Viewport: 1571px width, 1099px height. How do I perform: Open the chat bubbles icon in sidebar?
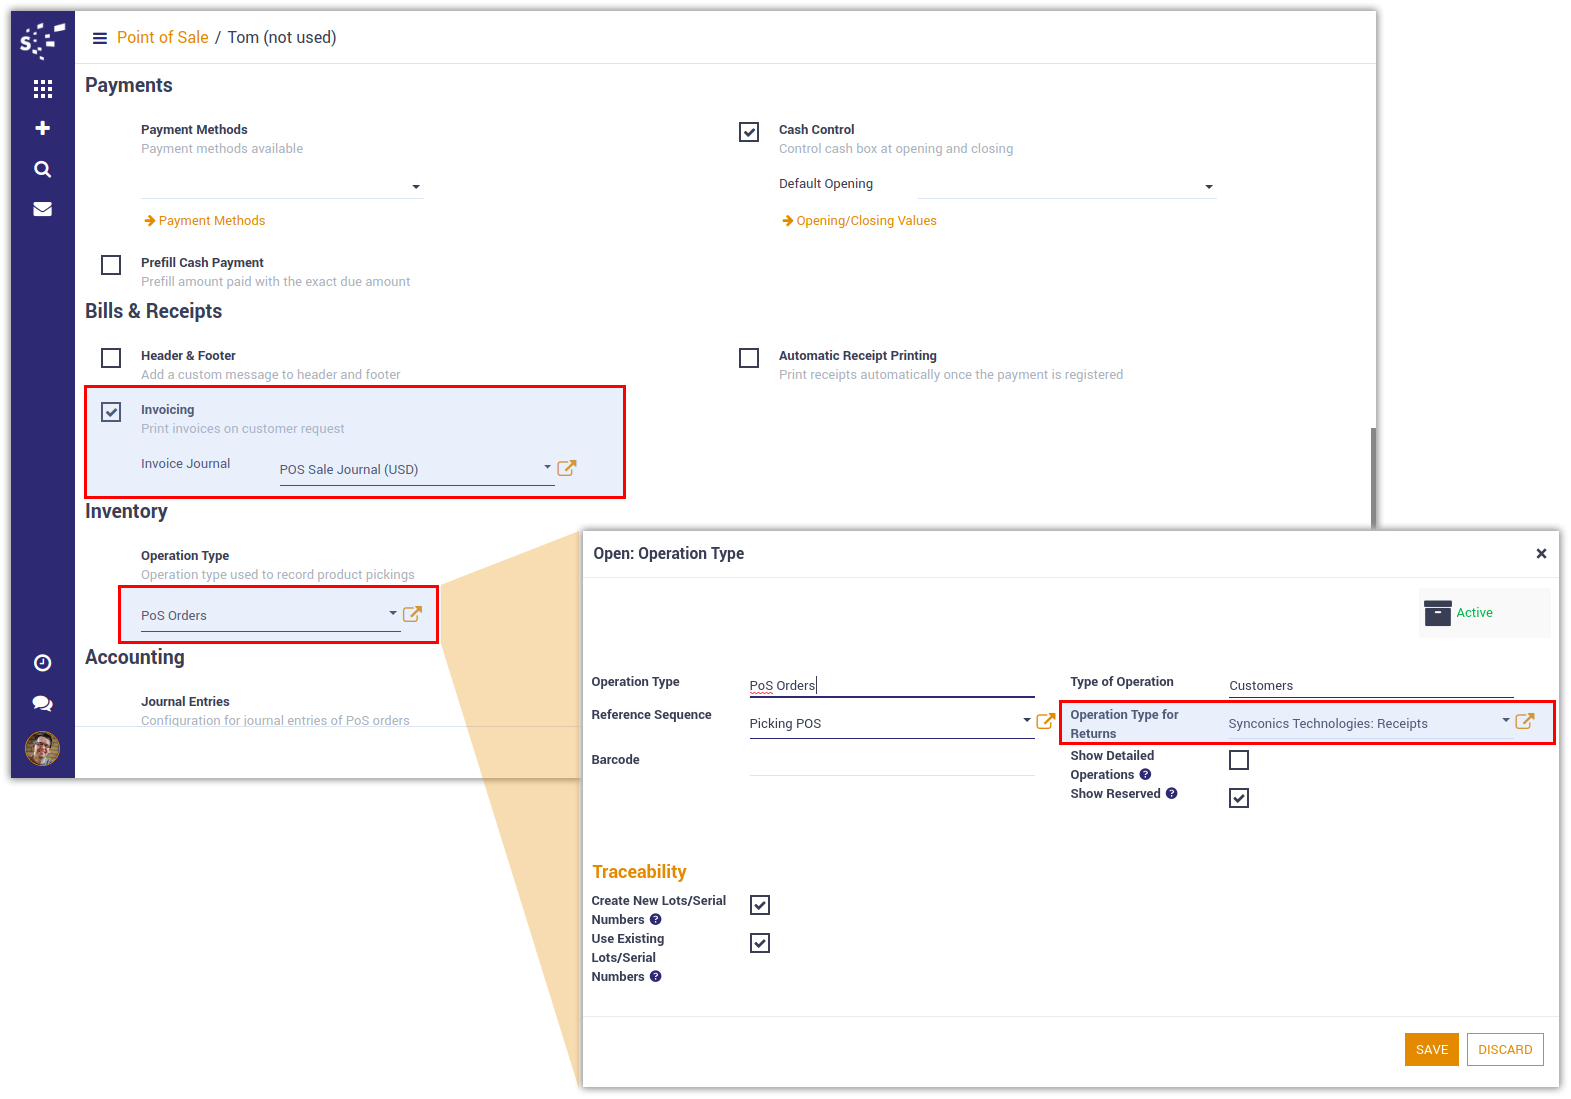[42, 703]
